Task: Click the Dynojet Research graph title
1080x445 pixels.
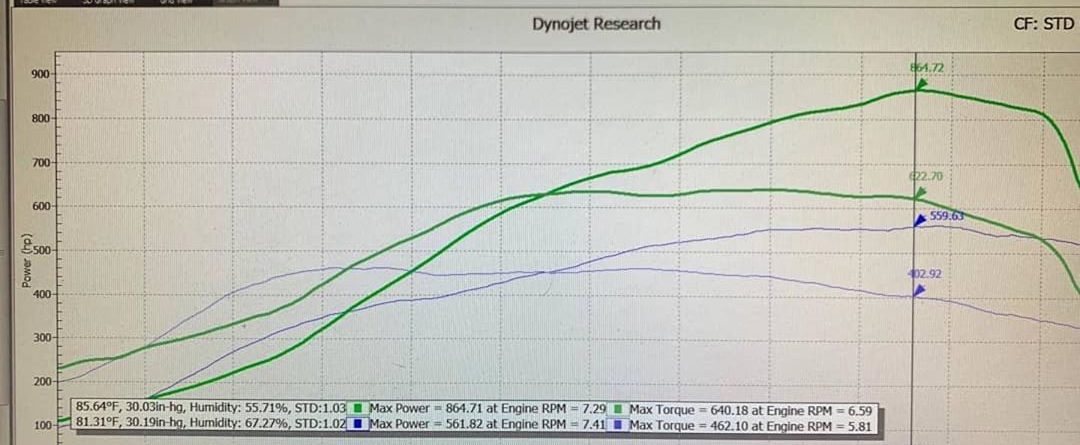Action: 596,23
